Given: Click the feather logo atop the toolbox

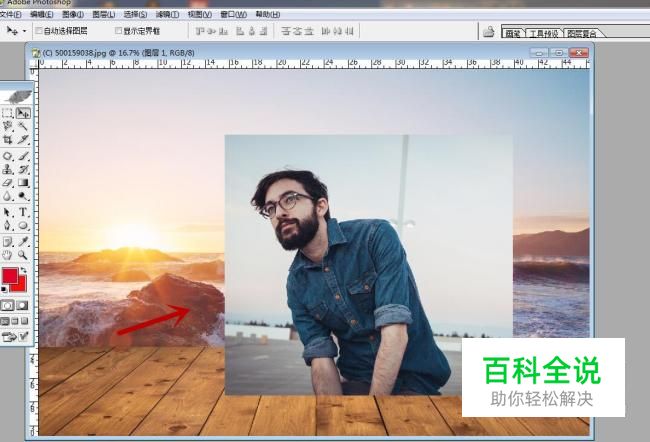Looking at the screenshot, I should pyautogui.click(x=17, y=97).
